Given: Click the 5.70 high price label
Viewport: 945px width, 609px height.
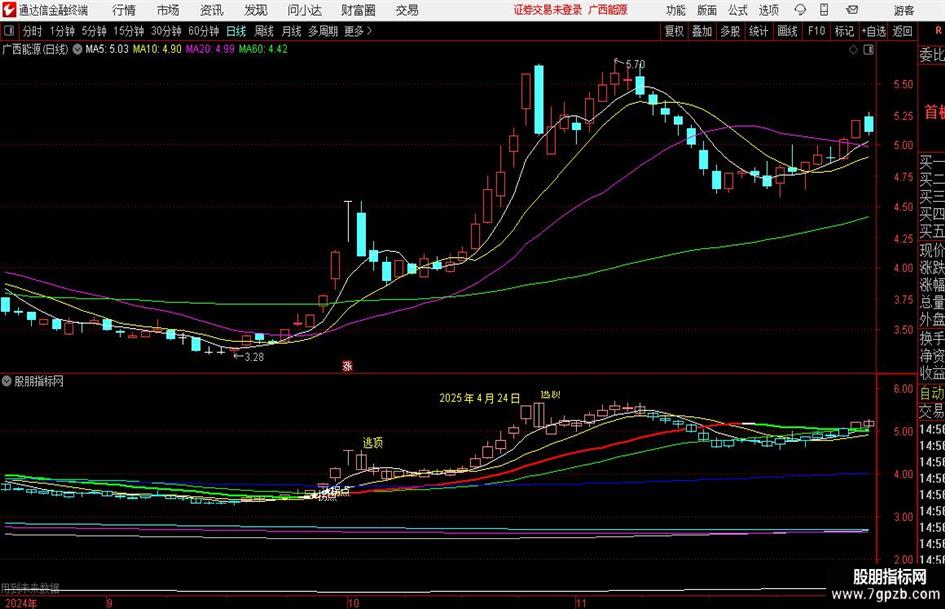Looking at the screenshot, I should pos(635,64).
